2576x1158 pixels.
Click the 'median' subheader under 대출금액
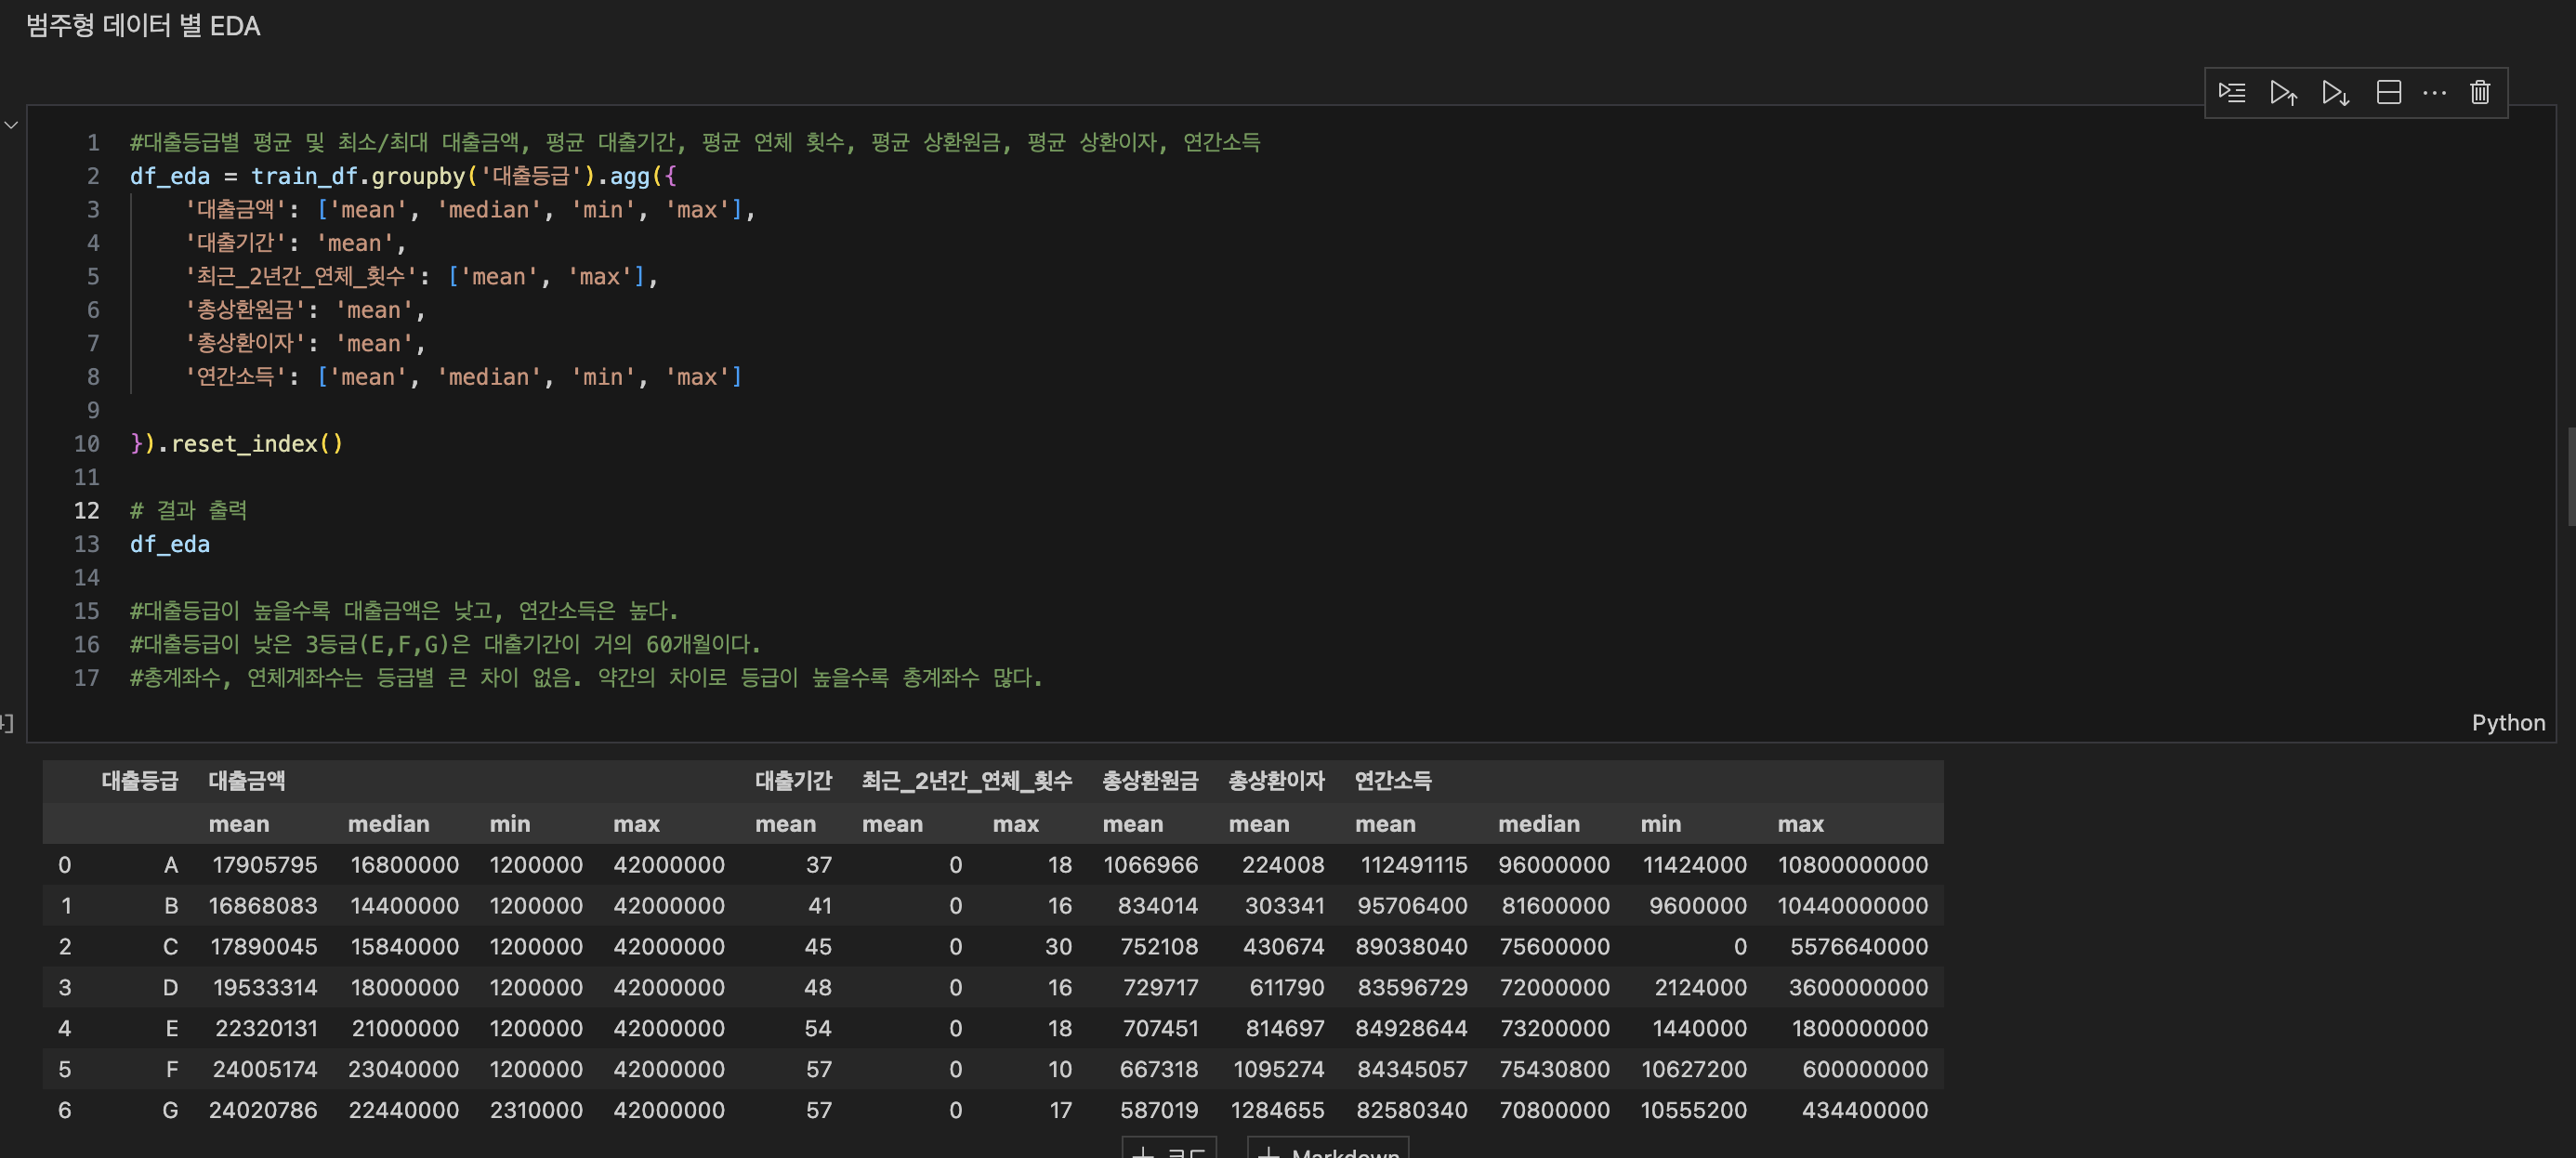point(389,824)
